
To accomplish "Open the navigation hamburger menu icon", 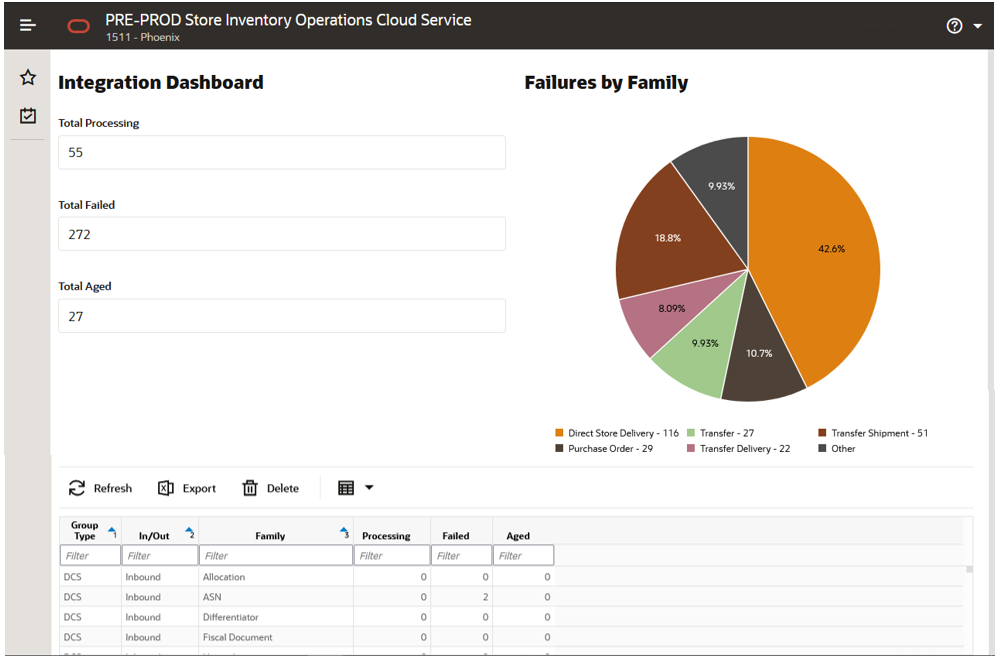I will pos(27,25).
